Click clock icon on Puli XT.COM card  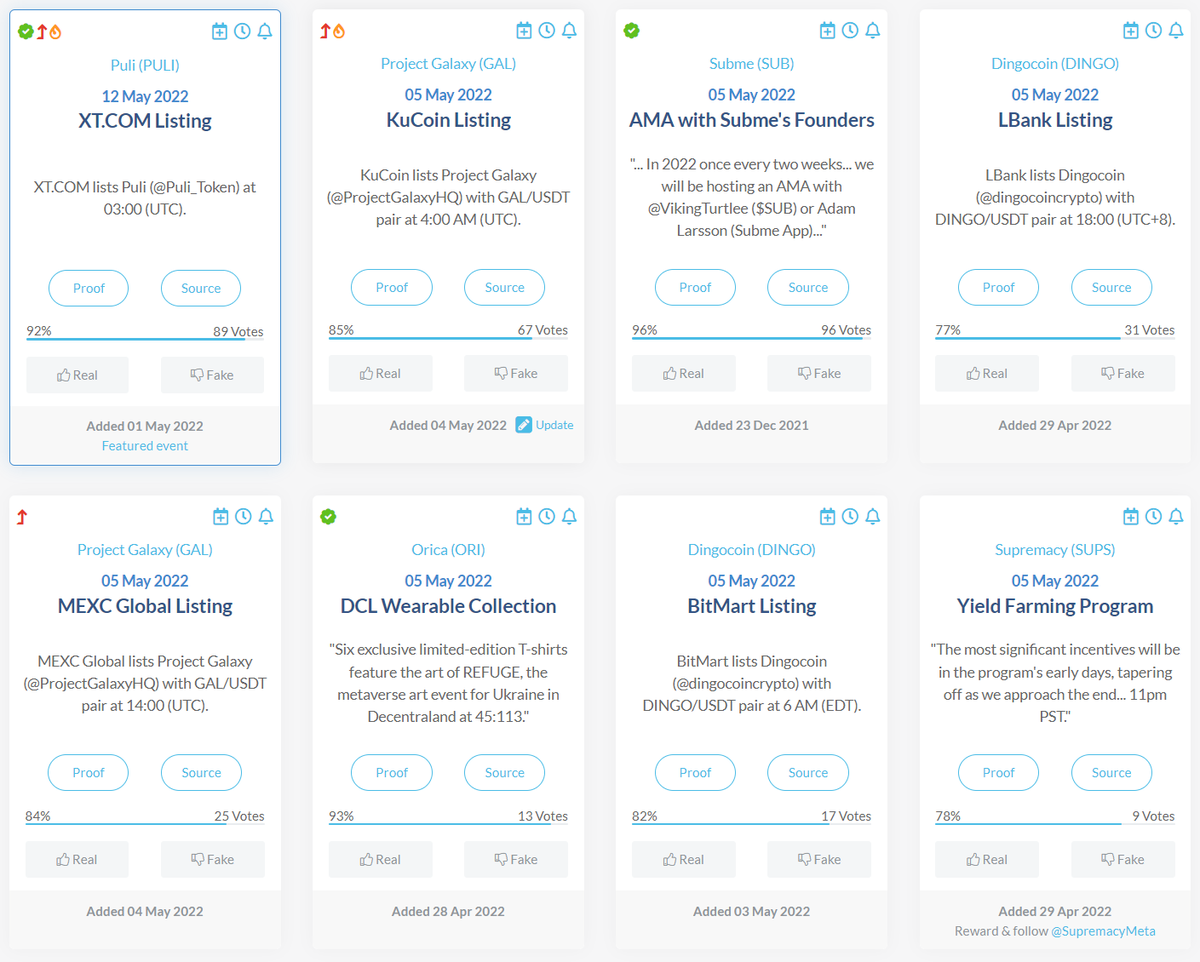tap(242, 32)
